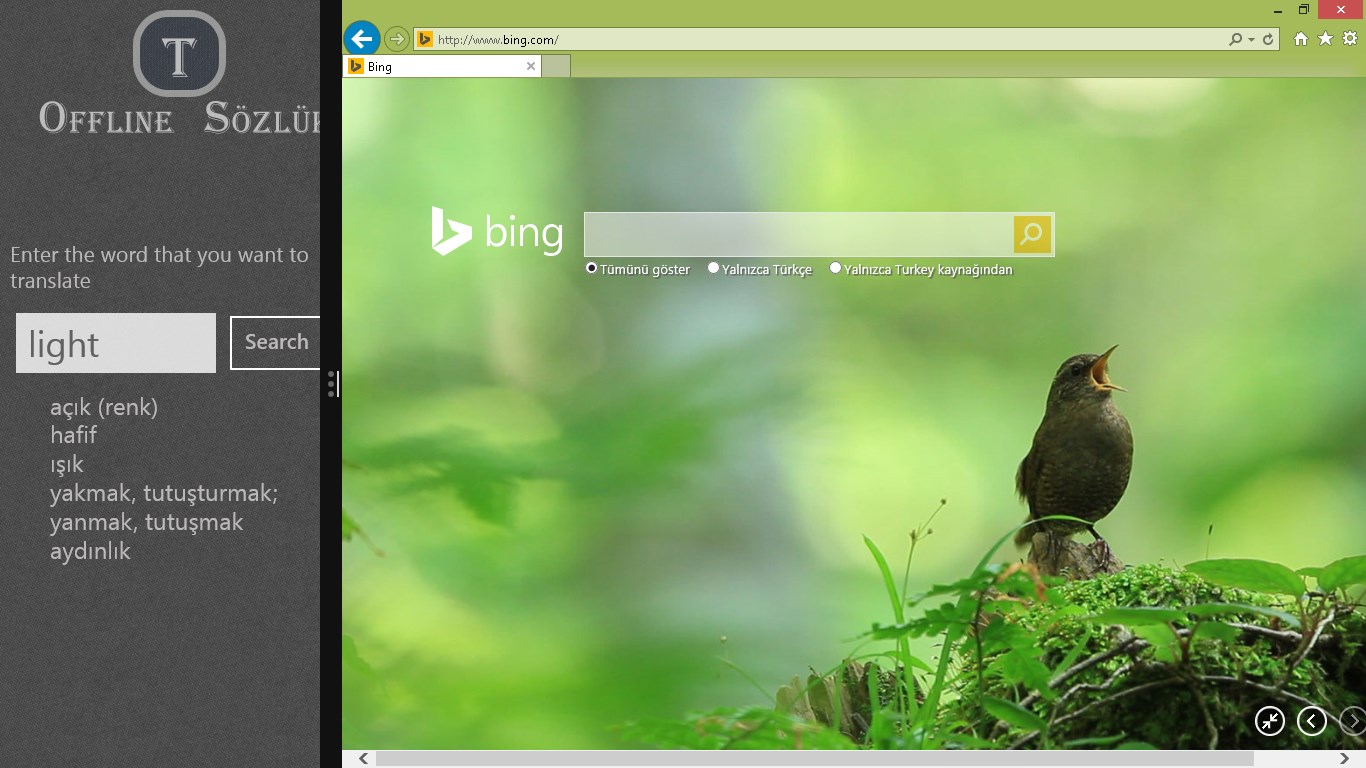Open a new blank browser tab
The image size is (1366, 768).
[556, 67]
